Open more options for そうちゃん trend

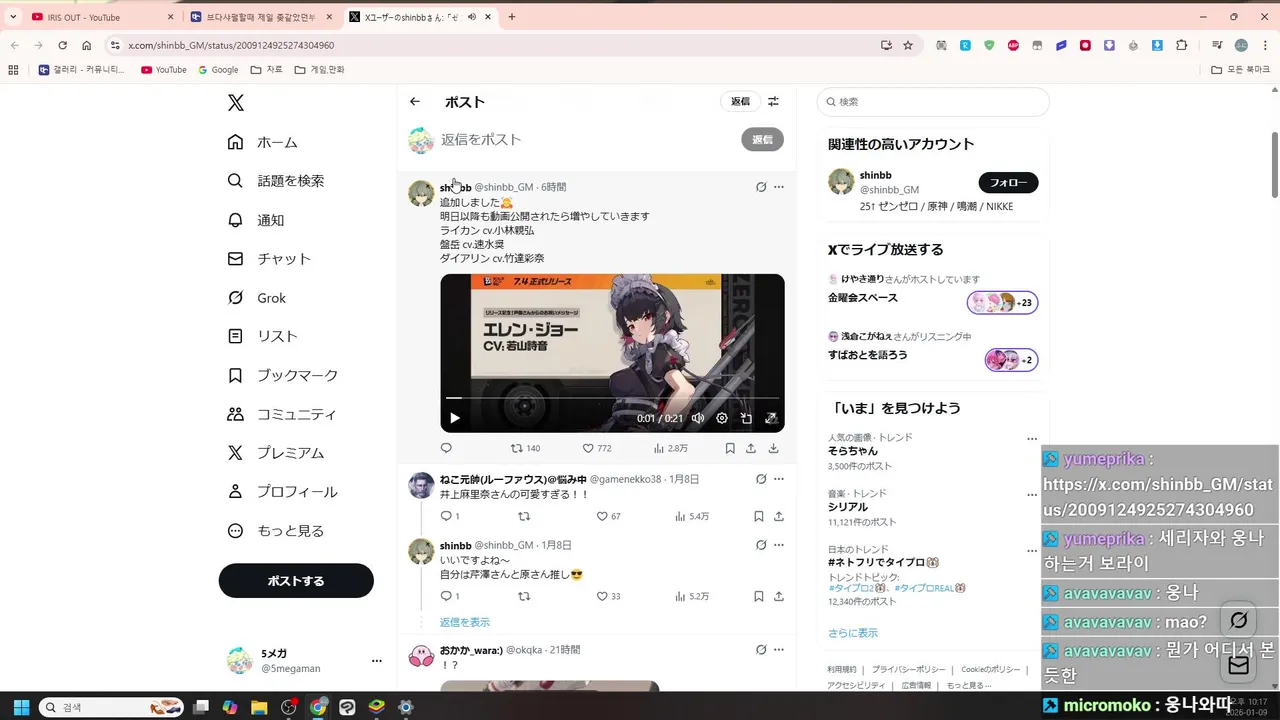click(1032, 439)
